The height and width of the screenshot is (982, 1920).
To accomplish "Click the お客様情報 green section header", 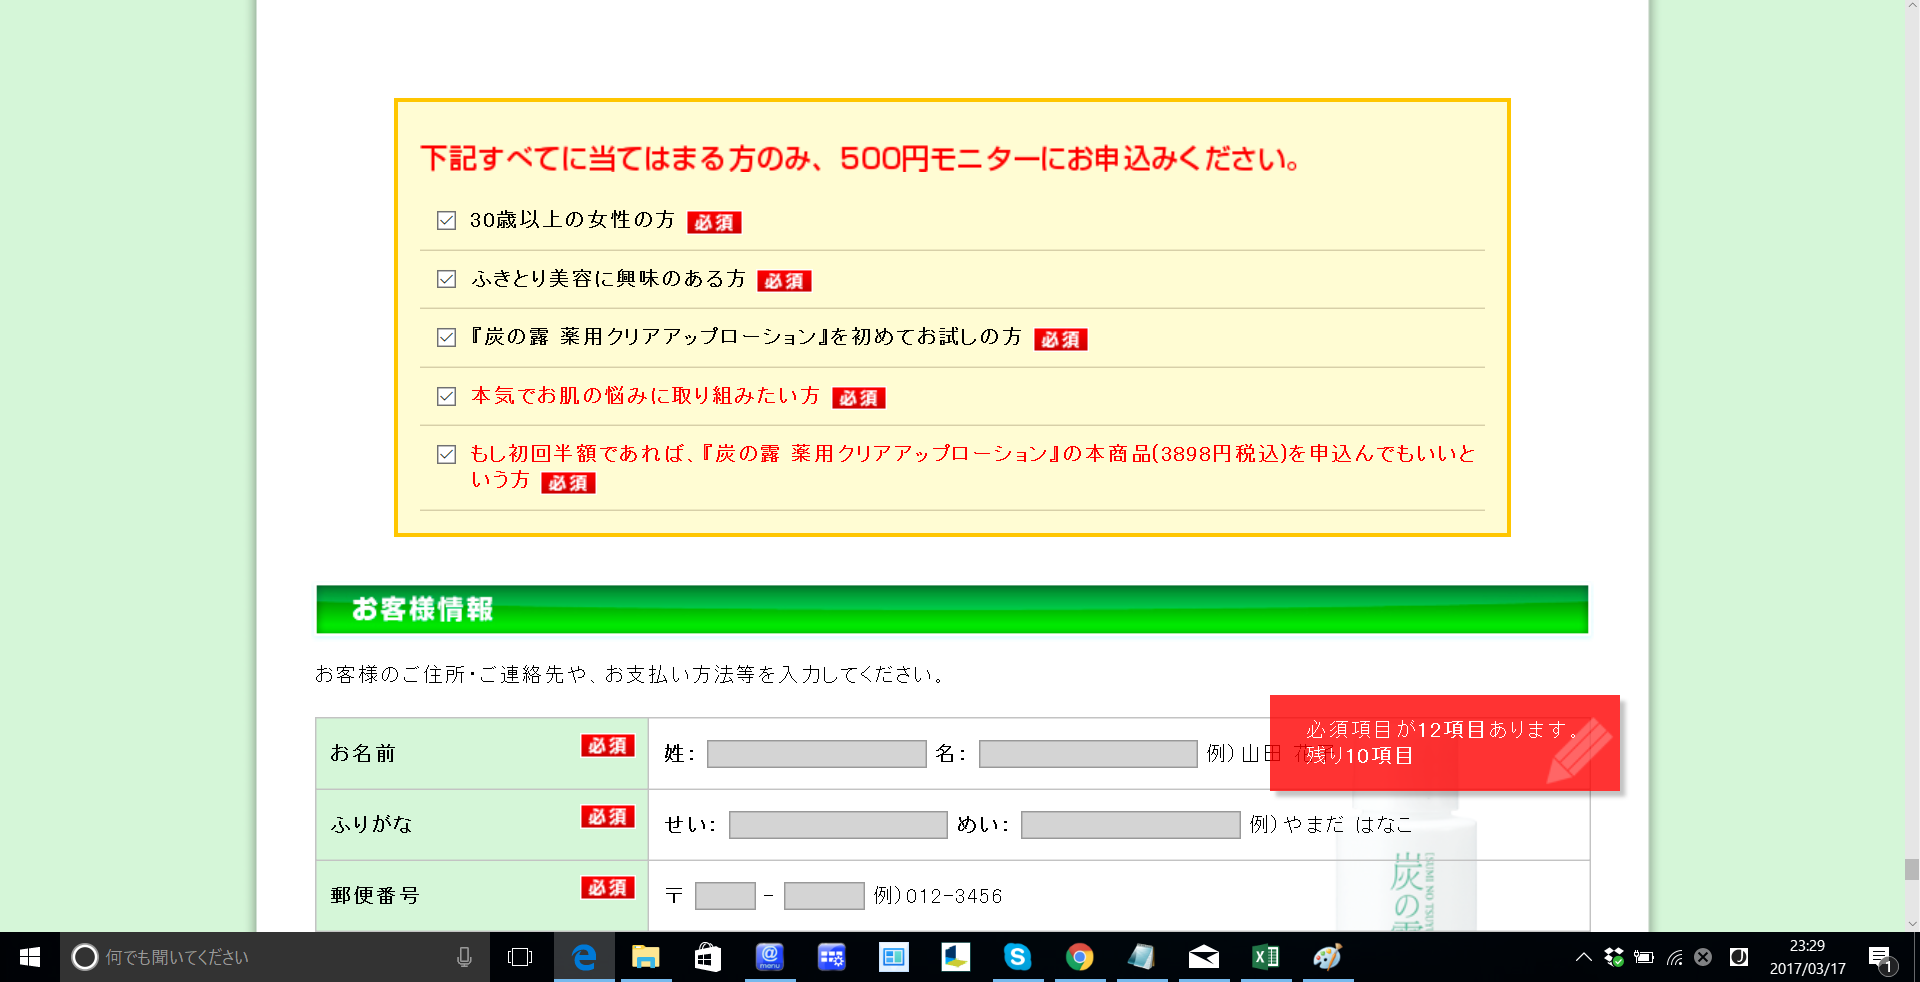I will coord(952,609).
